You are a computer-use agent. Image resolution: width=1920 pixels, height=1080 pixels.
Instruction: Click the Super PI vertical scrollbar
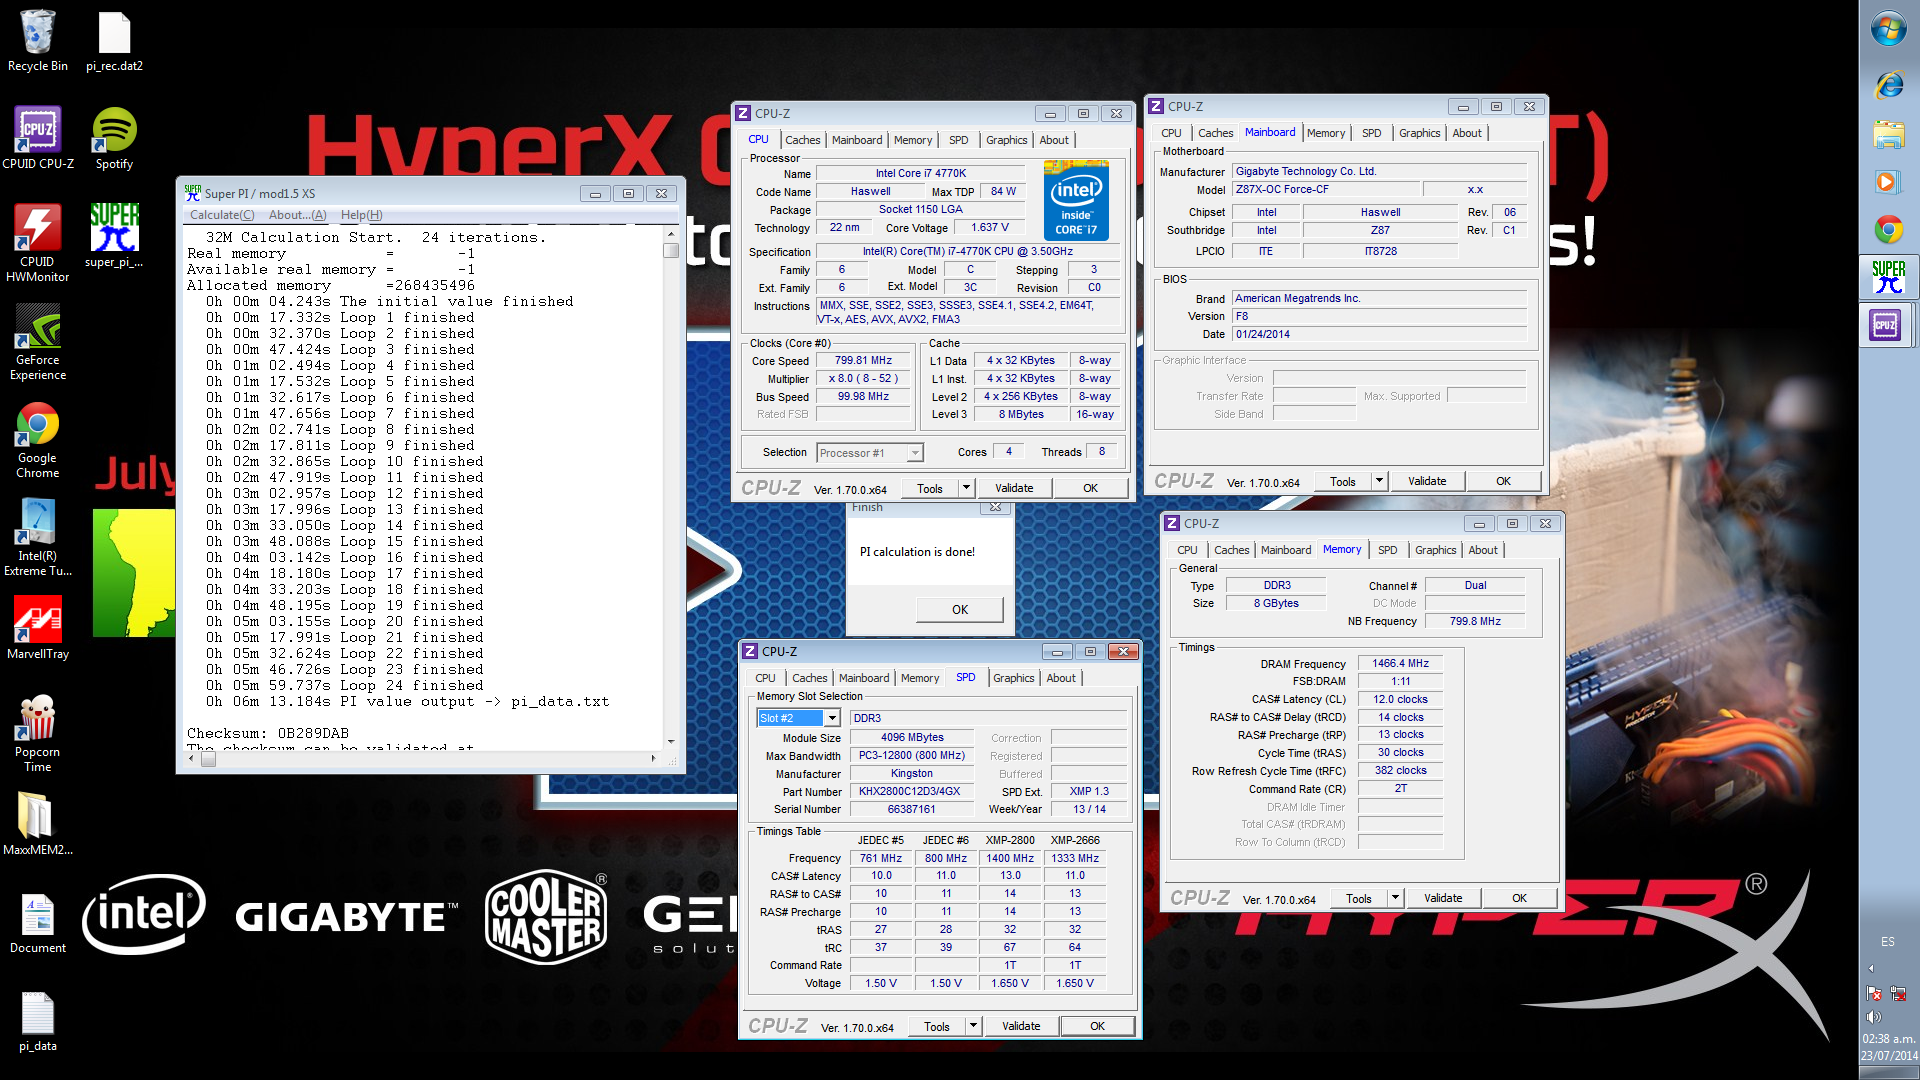pyautogui.click(x=671, y=490)
